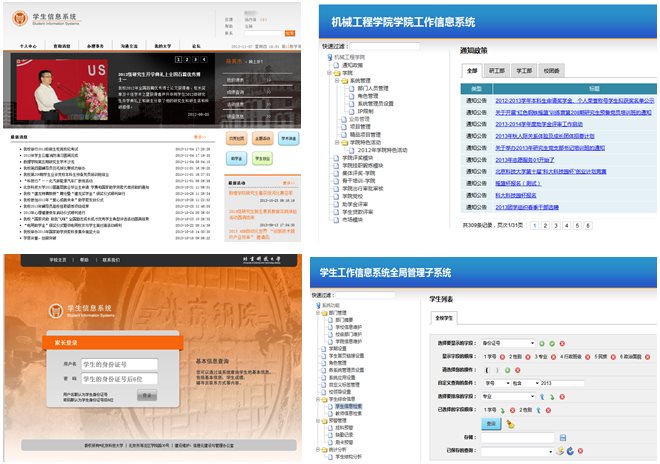Click the blue 查询 button
This screenshot has width=660, height=464.
491,423
